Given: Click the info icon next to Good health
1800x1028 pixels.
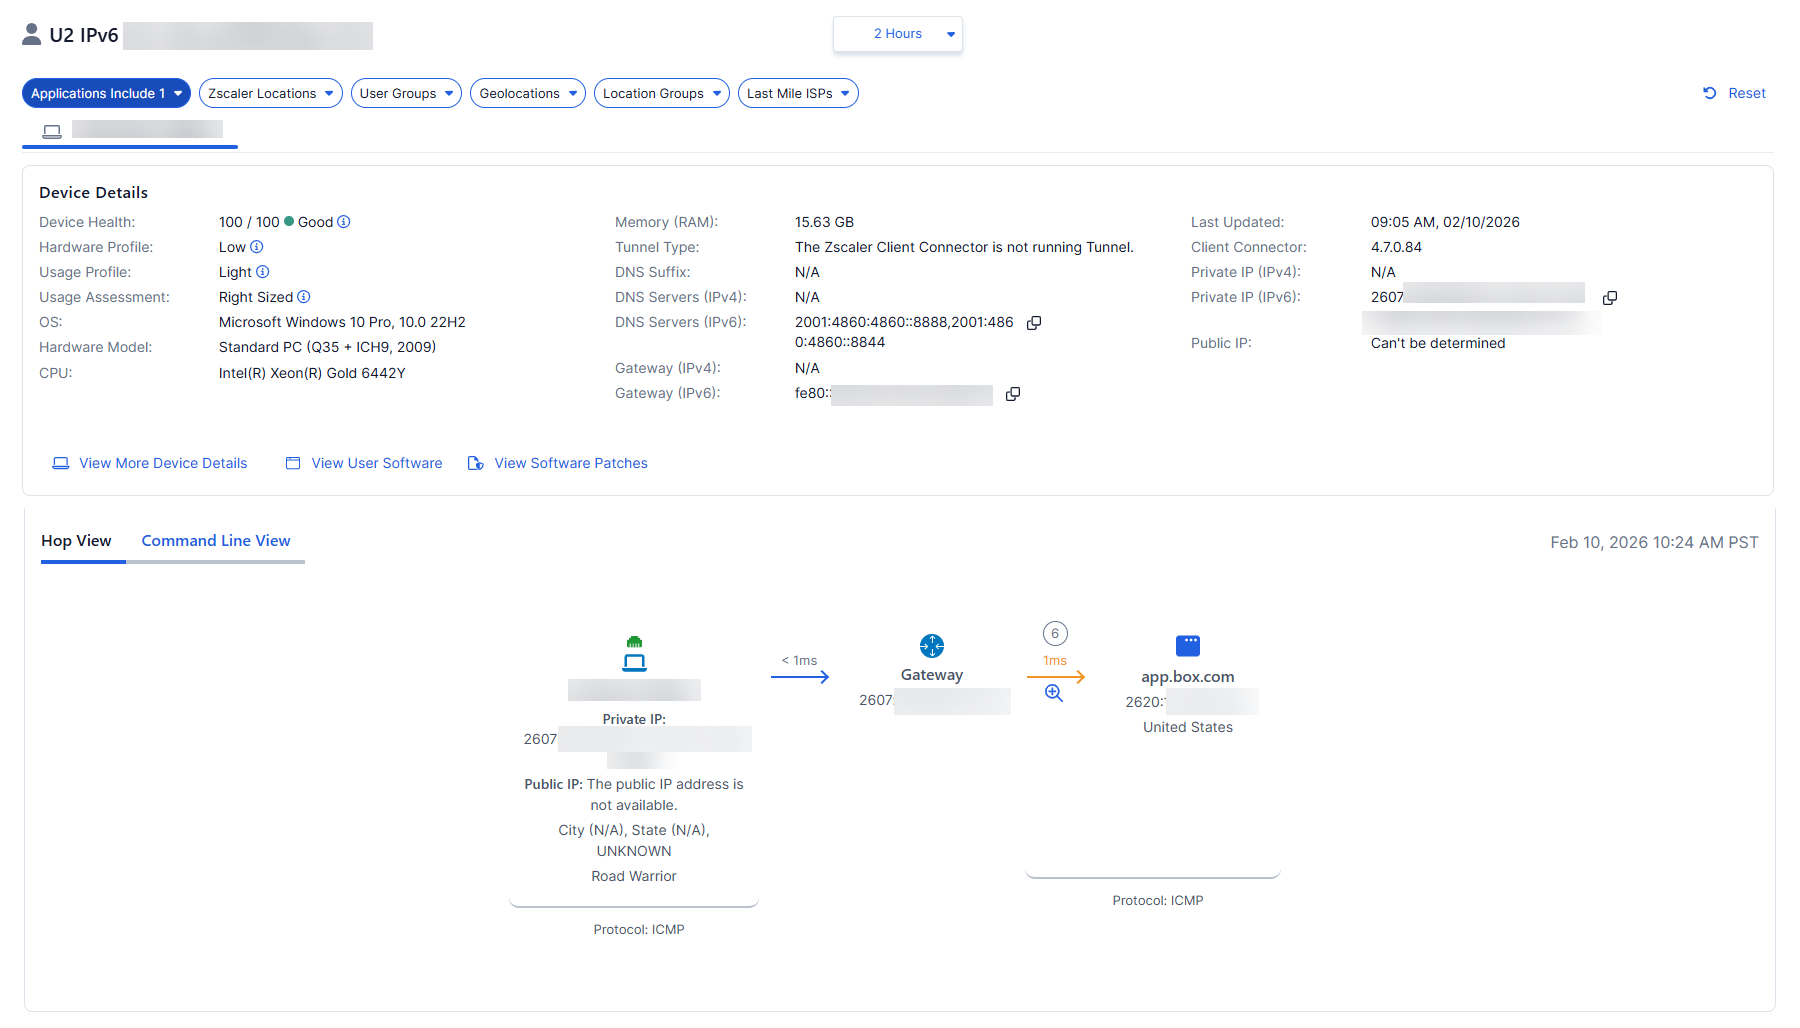Looking at the screenshot, I should click(344, 222).
